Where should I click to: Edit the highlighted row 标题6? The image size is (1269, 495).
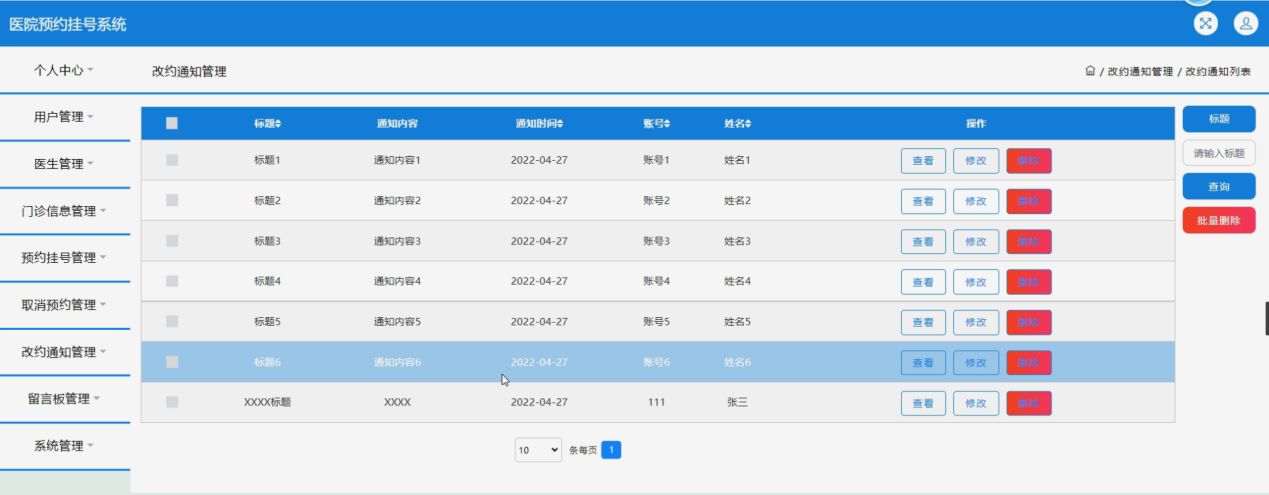point(976,363)
